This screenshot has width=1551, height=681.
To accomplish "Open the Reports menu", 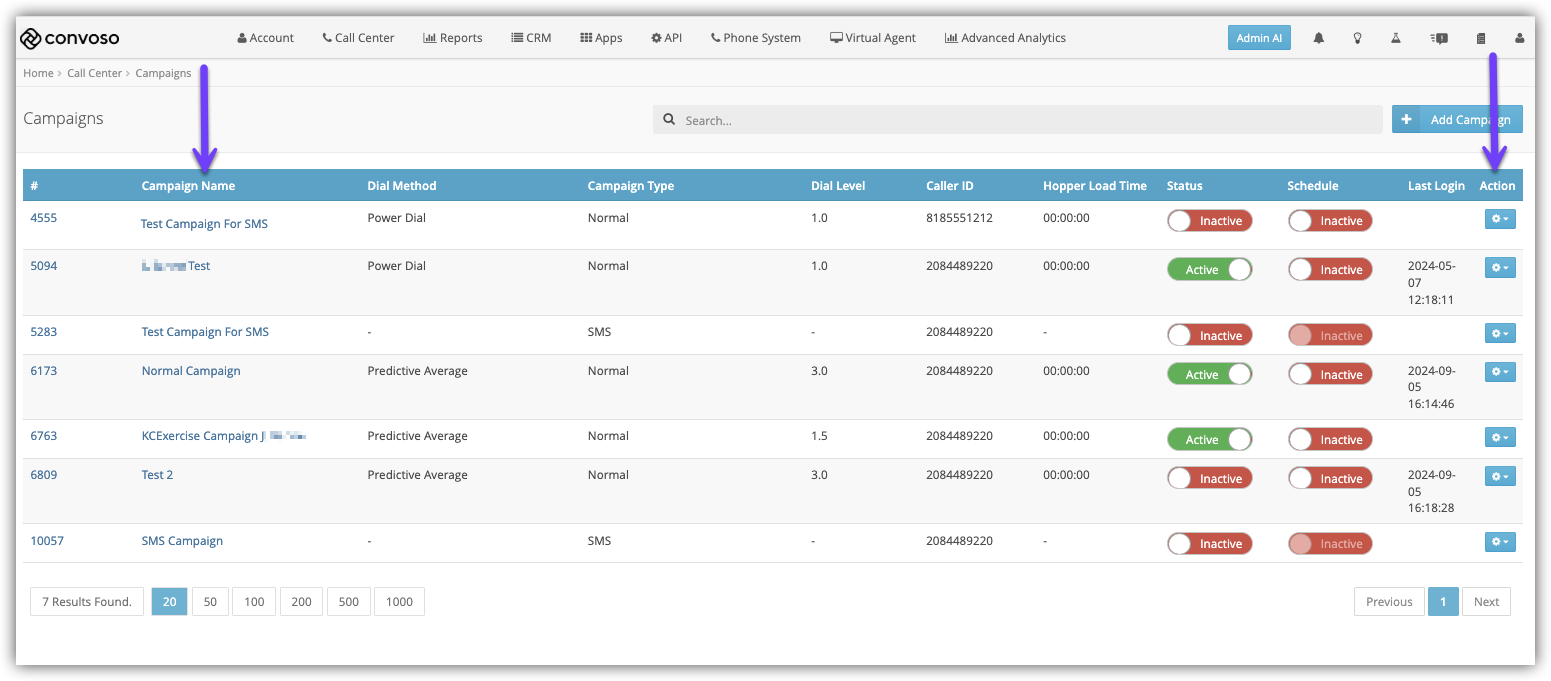I will coord(453,38).
